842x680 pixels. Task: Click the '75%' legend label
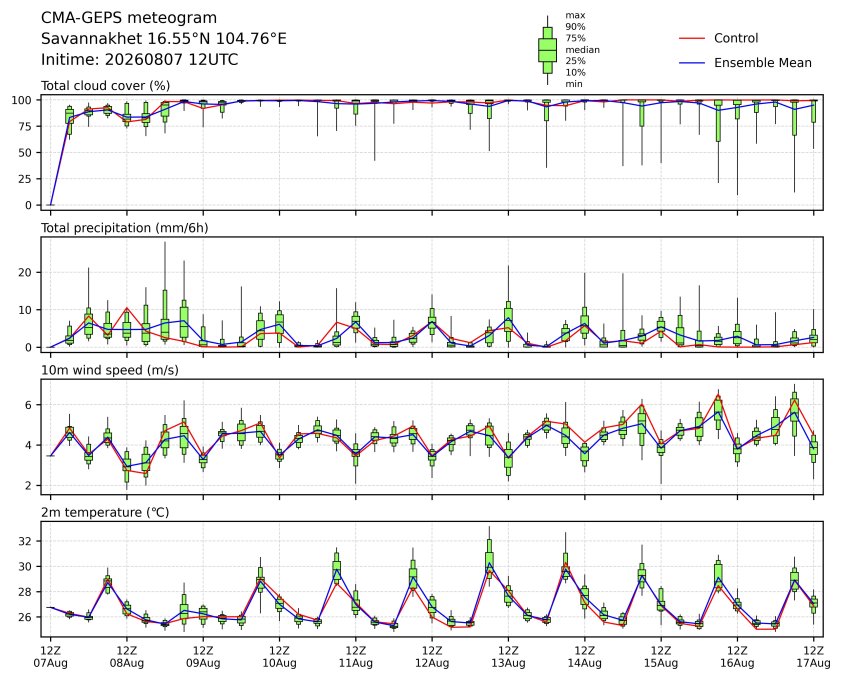[575, 38]
